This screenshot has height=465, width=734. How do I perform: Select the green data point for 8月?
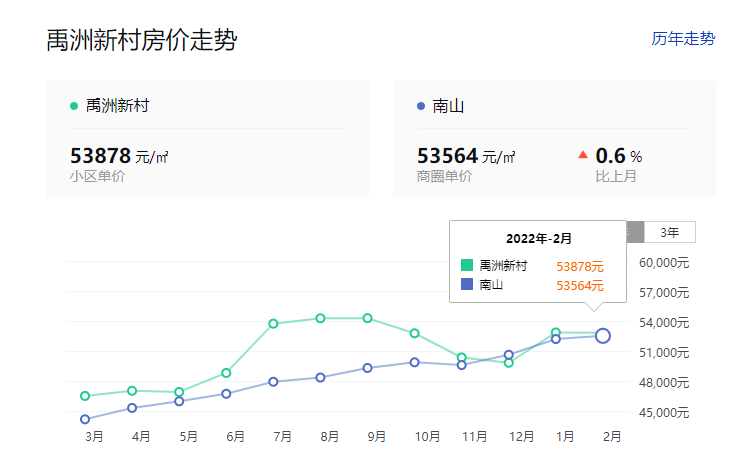(320, 318)
